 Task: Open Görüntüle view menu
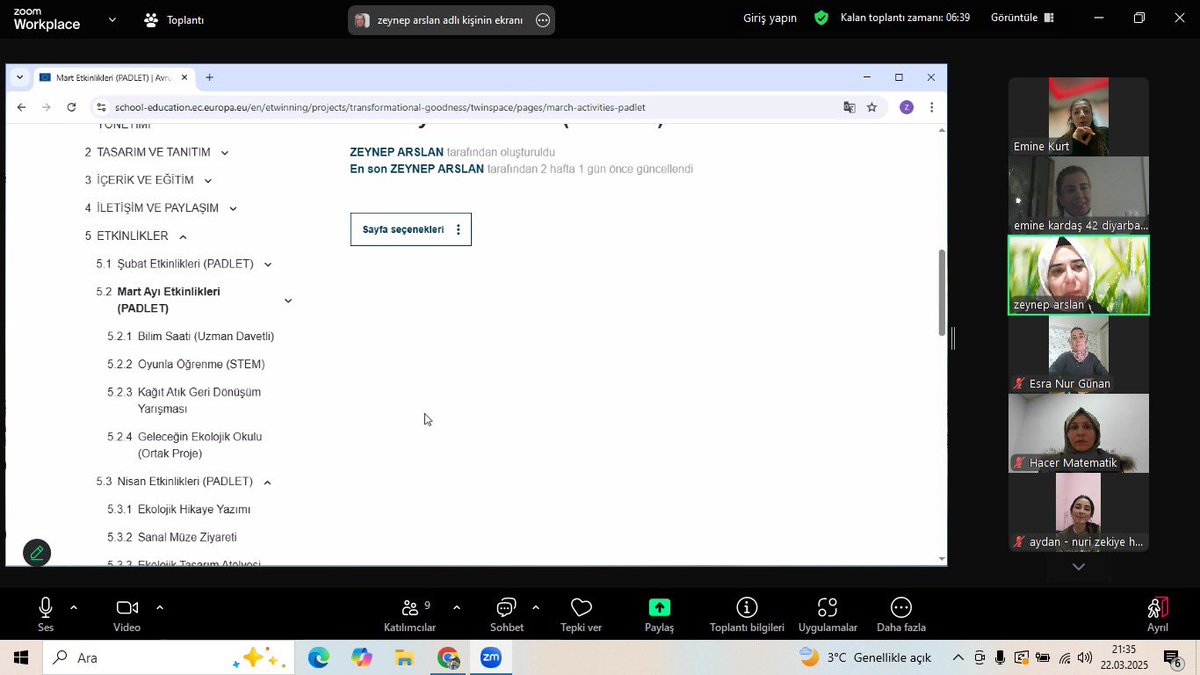pyautogui.click(x=1022, y=18)
